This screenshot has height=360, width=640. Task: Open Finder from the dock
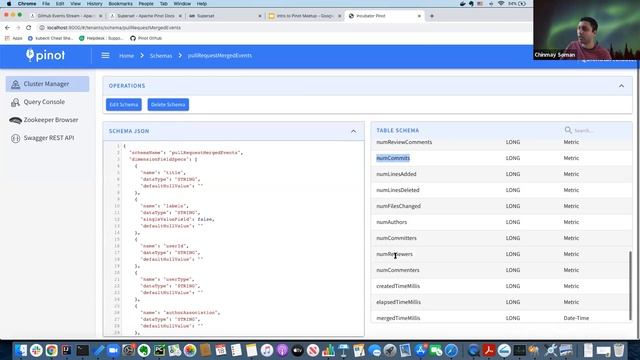click(20, 350)
